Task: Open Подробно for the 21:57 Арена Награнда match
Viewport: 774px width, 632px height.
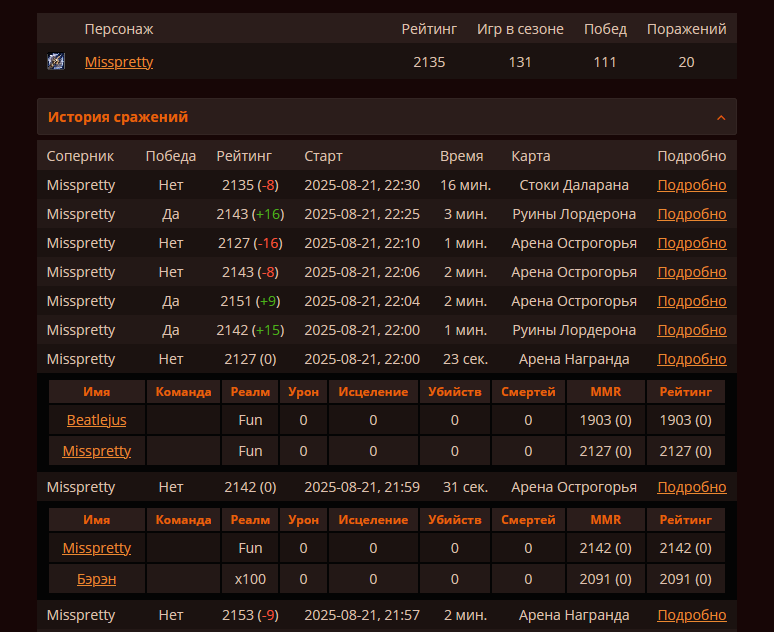Action: (692, 615)
